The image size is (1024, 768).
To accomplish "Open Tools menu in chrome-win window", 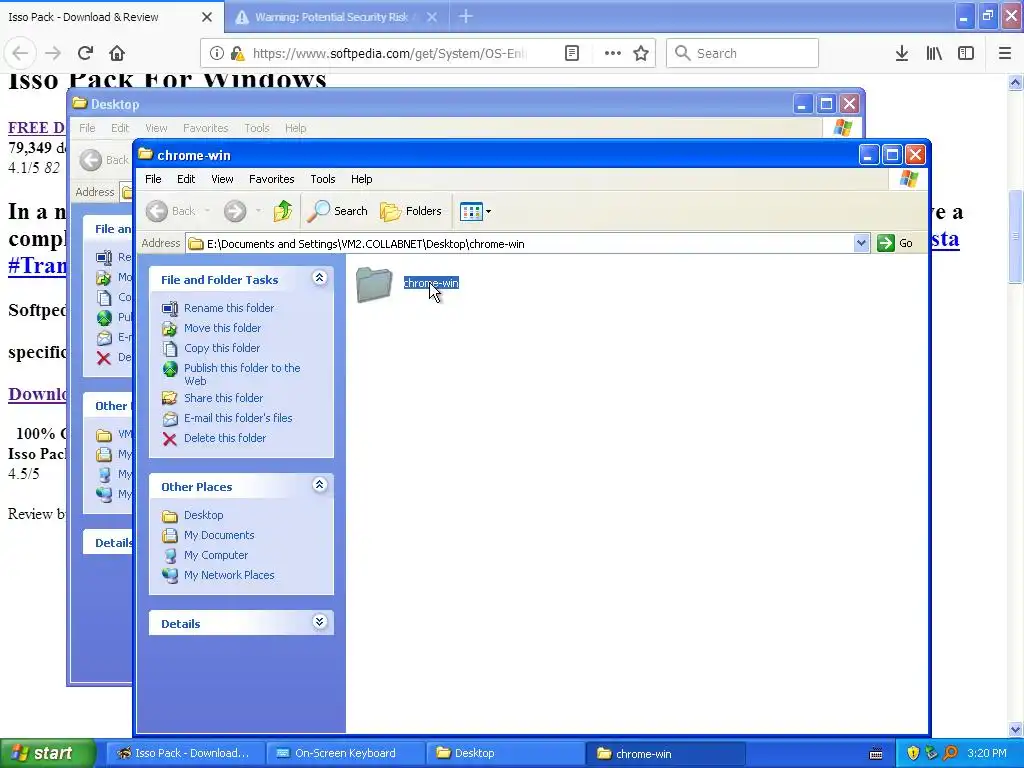I will pos(323,179).
